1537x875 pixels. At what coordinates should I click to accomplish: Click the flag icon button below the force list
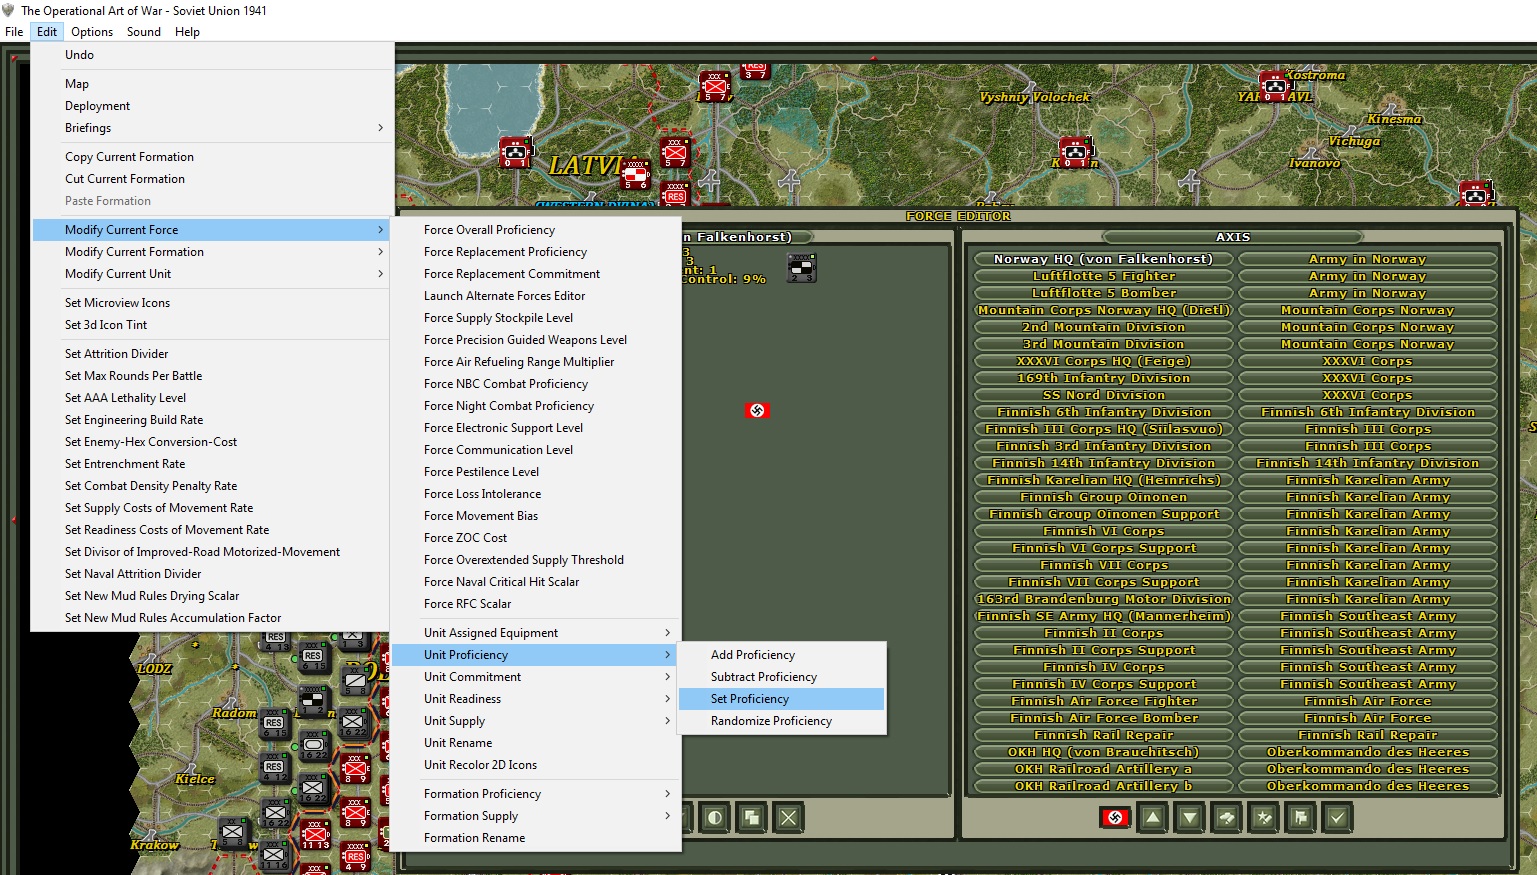(x=1300, y=817)
